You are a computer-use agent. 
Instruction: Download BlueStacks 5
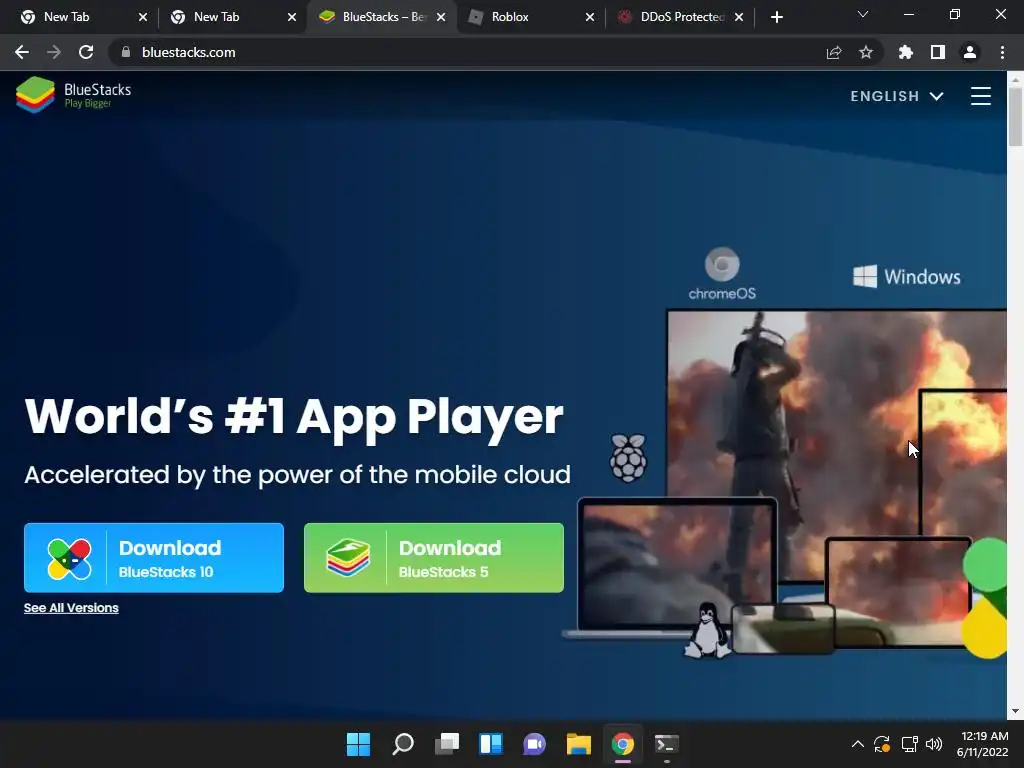434,558
